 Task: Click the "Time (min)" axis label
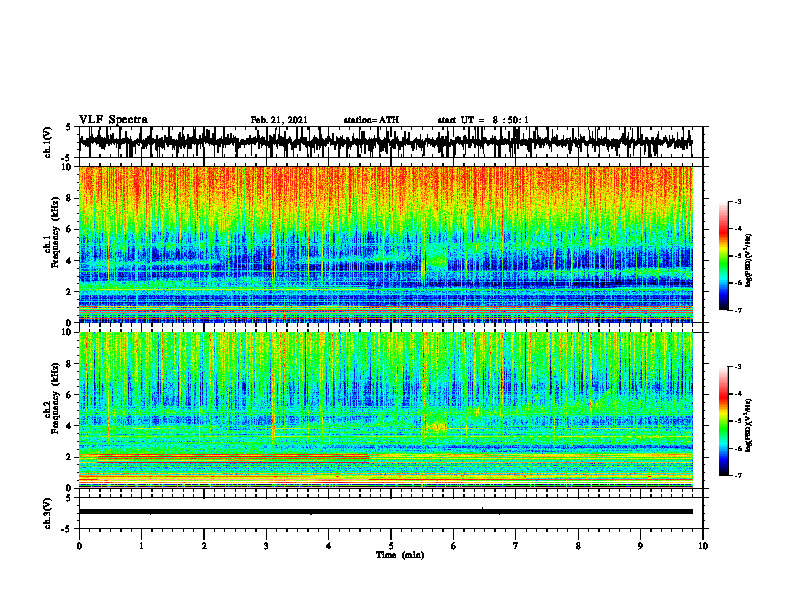[x=400, y=555]
